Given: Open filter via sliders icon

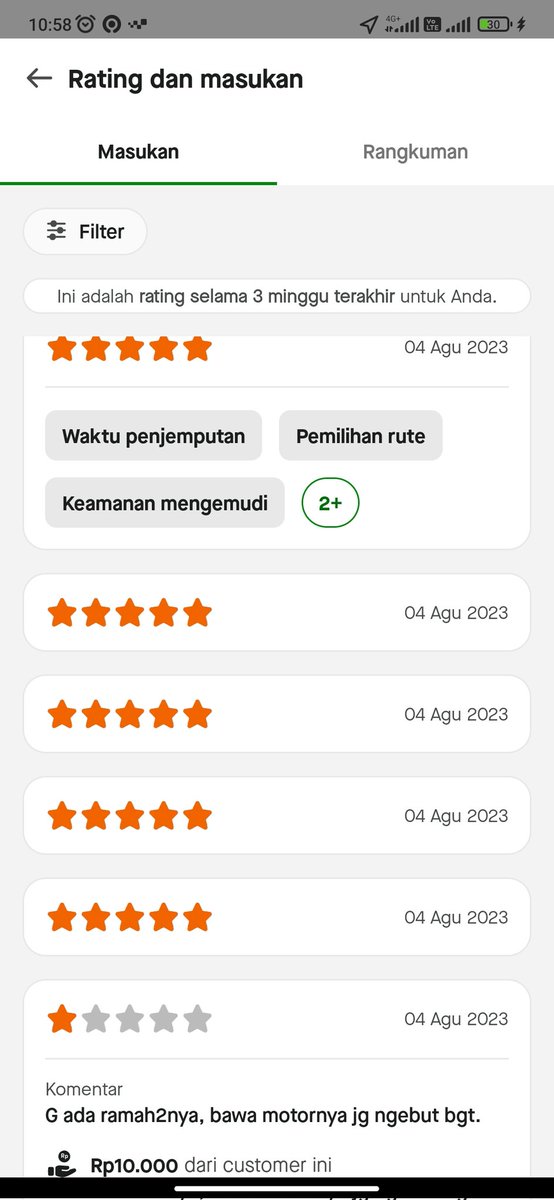Looking at the screenshot, I should pos(57,231).
